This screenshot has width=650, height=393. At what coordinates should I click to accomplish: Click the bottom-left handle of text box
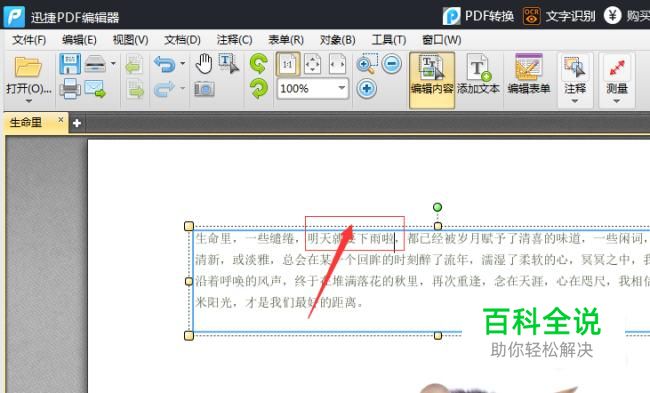[189, 335]
